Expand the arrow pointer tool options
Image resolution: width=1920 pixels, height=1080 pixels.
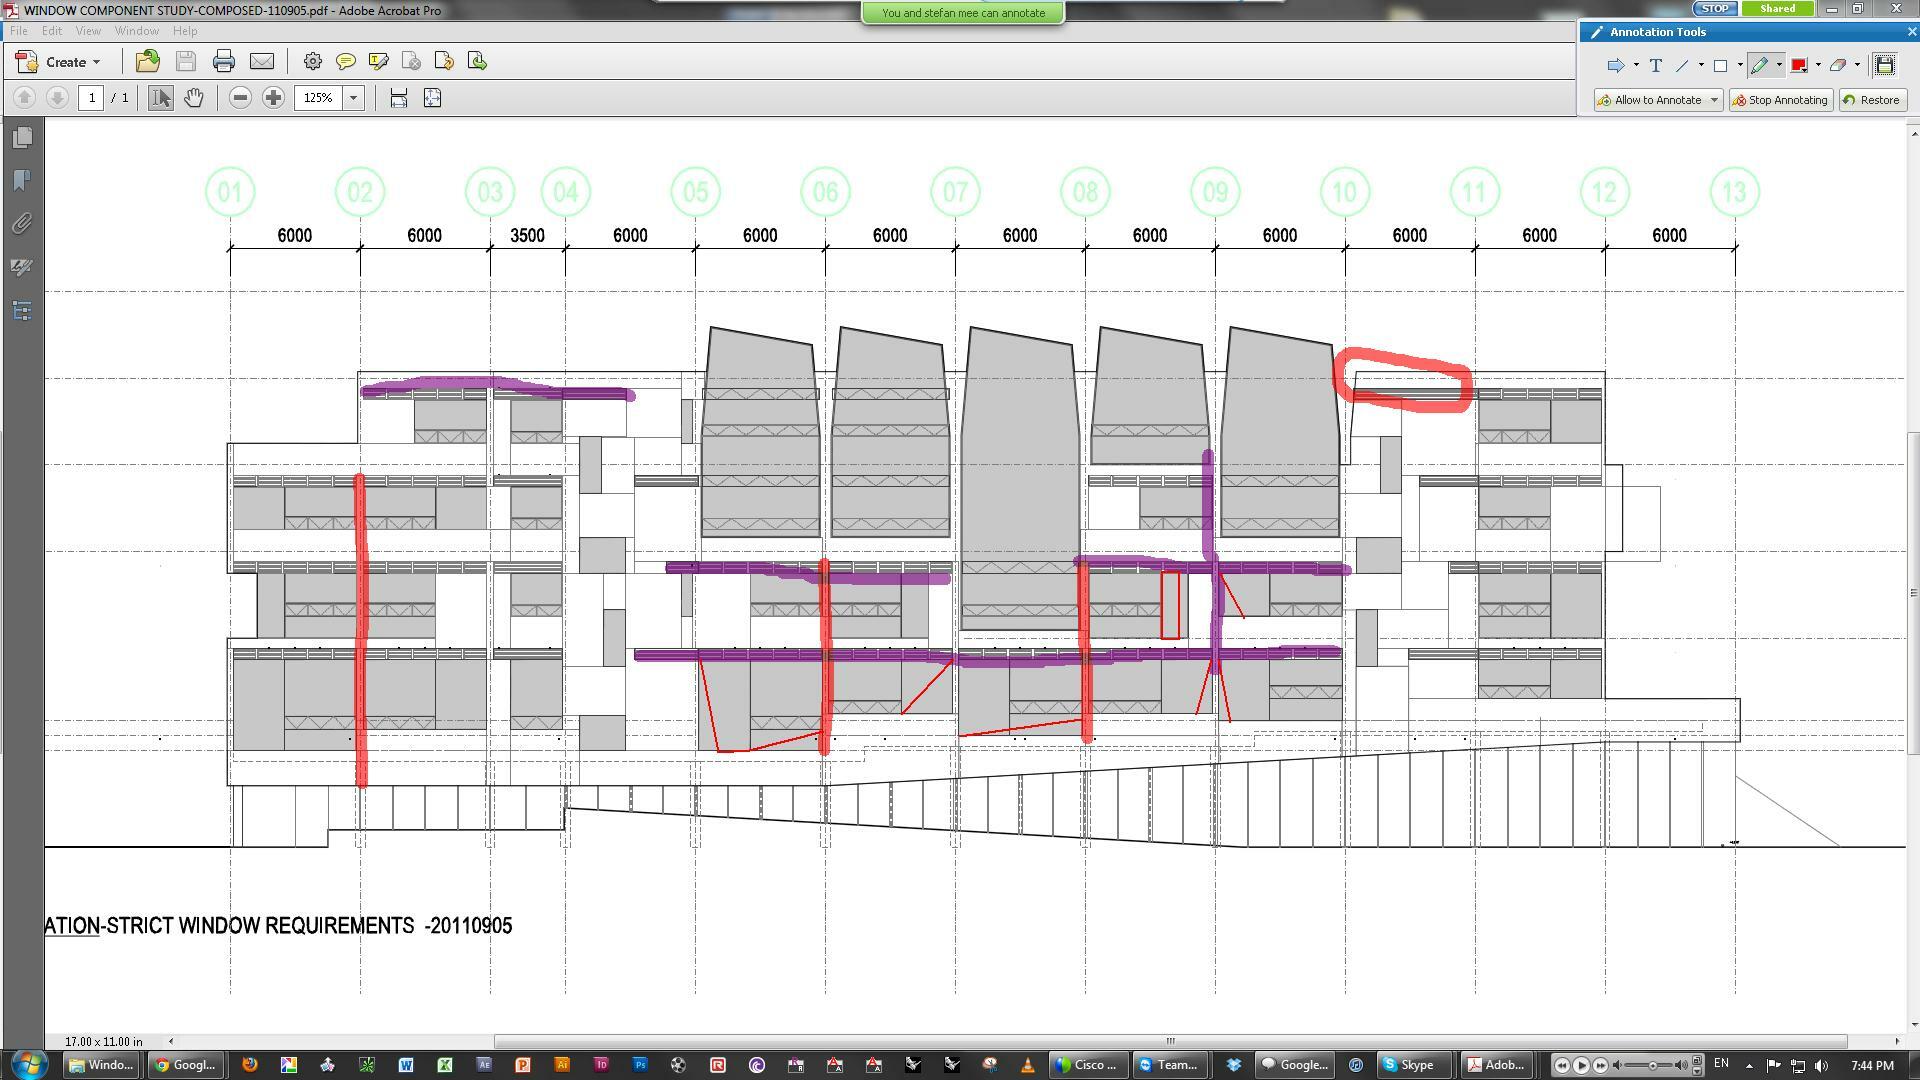point(1636,66)
